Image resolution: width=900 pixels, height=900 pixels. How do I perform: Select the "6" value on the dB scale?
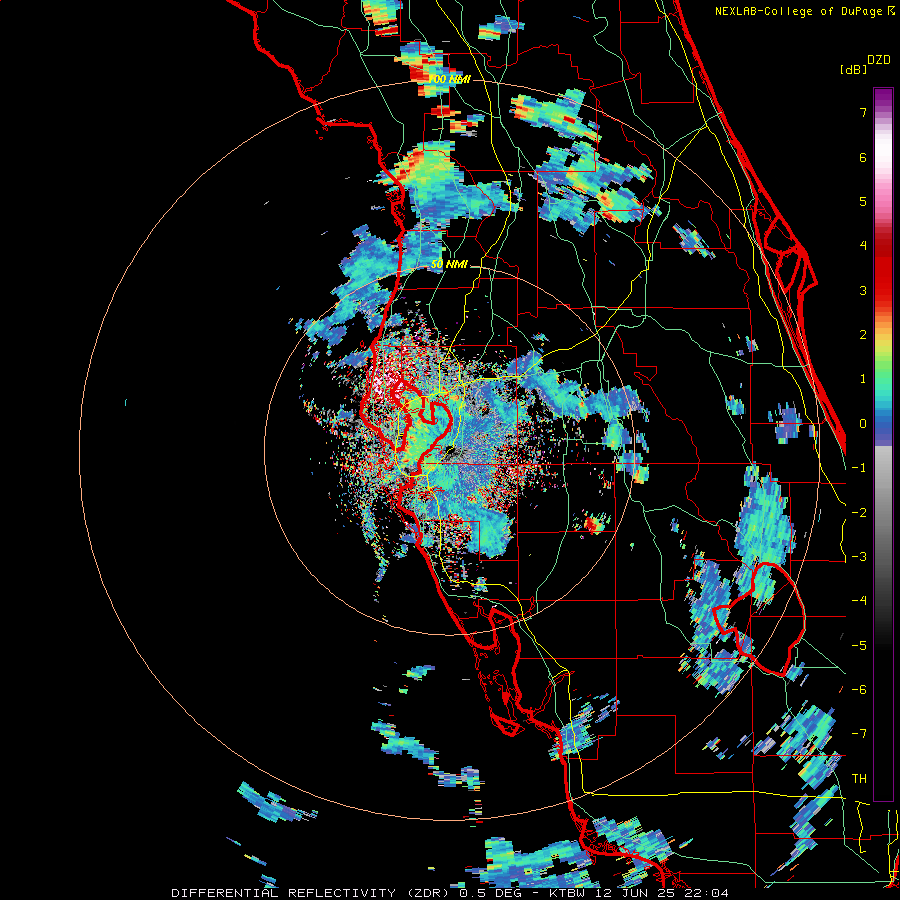point(863,157)
